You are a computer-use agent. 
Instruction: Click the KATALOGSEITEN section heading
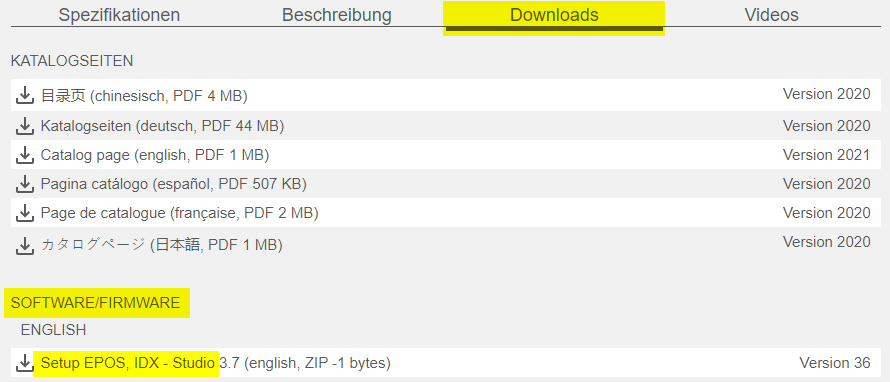72,61
